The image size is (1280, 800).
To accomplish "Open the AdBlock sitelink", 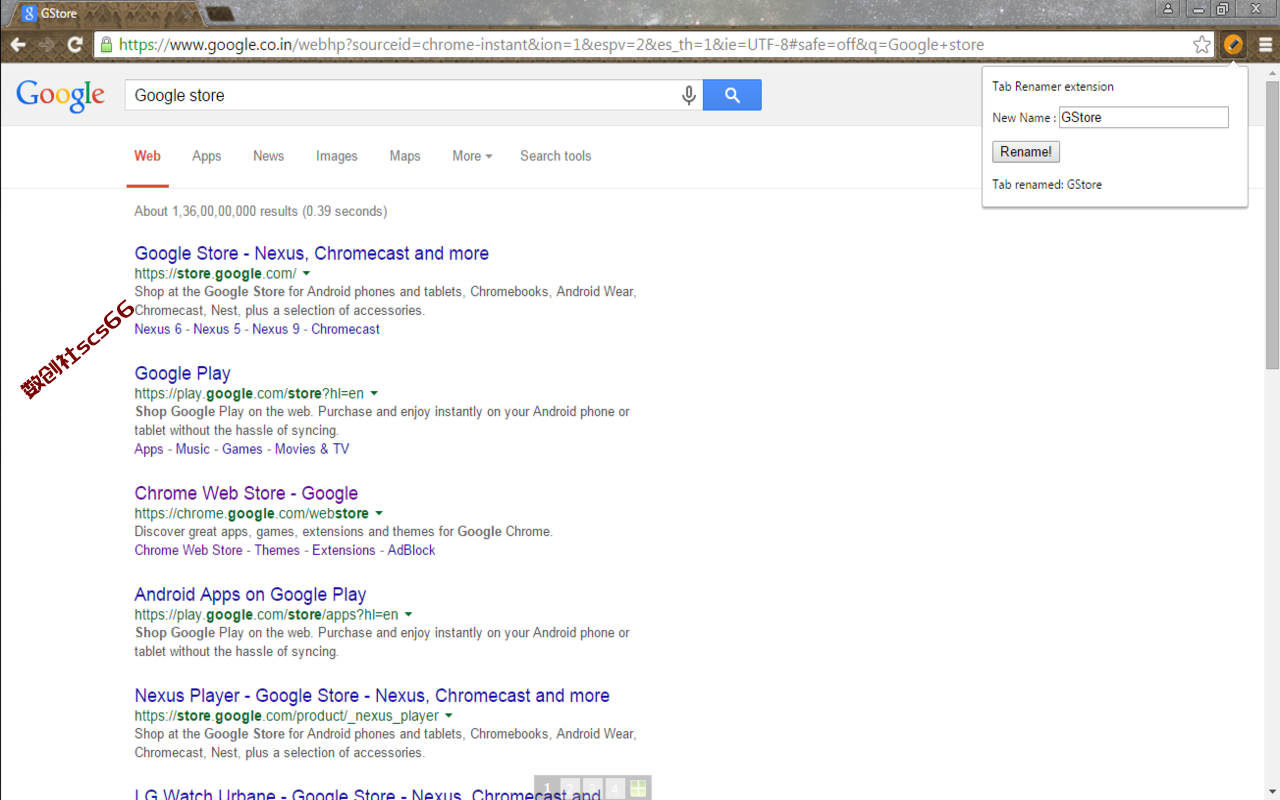I will [x=412, y=550].
